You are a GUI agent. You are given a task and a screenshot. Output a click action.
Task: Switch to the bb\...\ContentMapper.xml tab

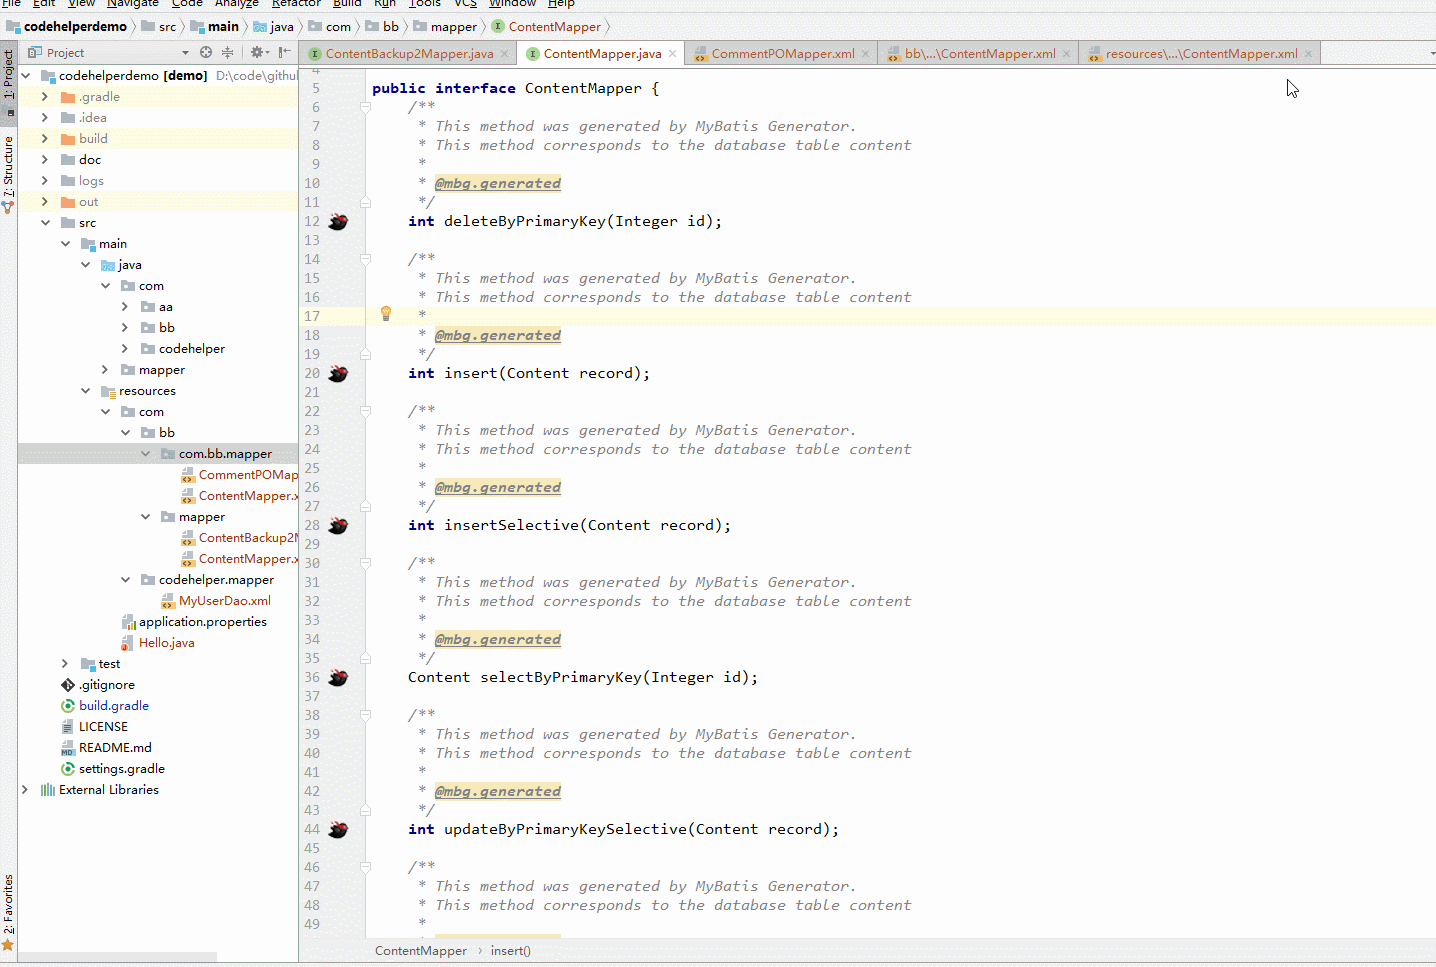(x=980, y=54)
